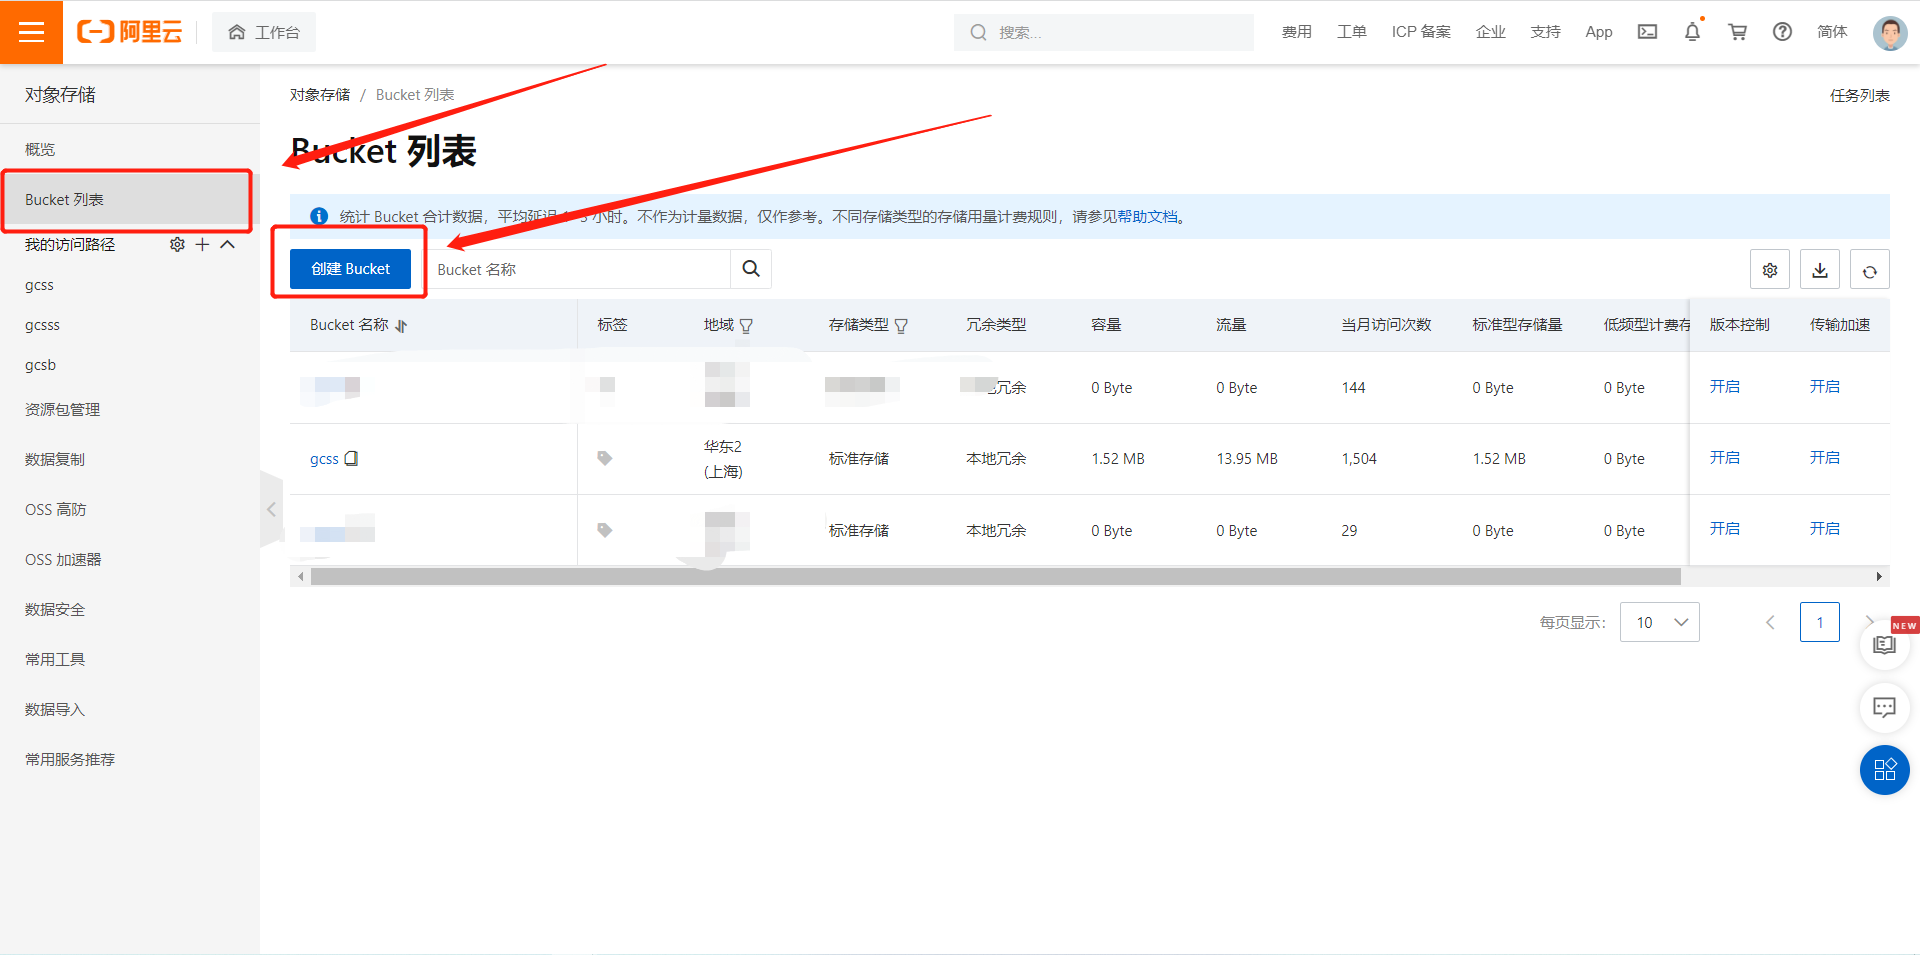Focus the Bucket 名称 search field

pos(580,269)
